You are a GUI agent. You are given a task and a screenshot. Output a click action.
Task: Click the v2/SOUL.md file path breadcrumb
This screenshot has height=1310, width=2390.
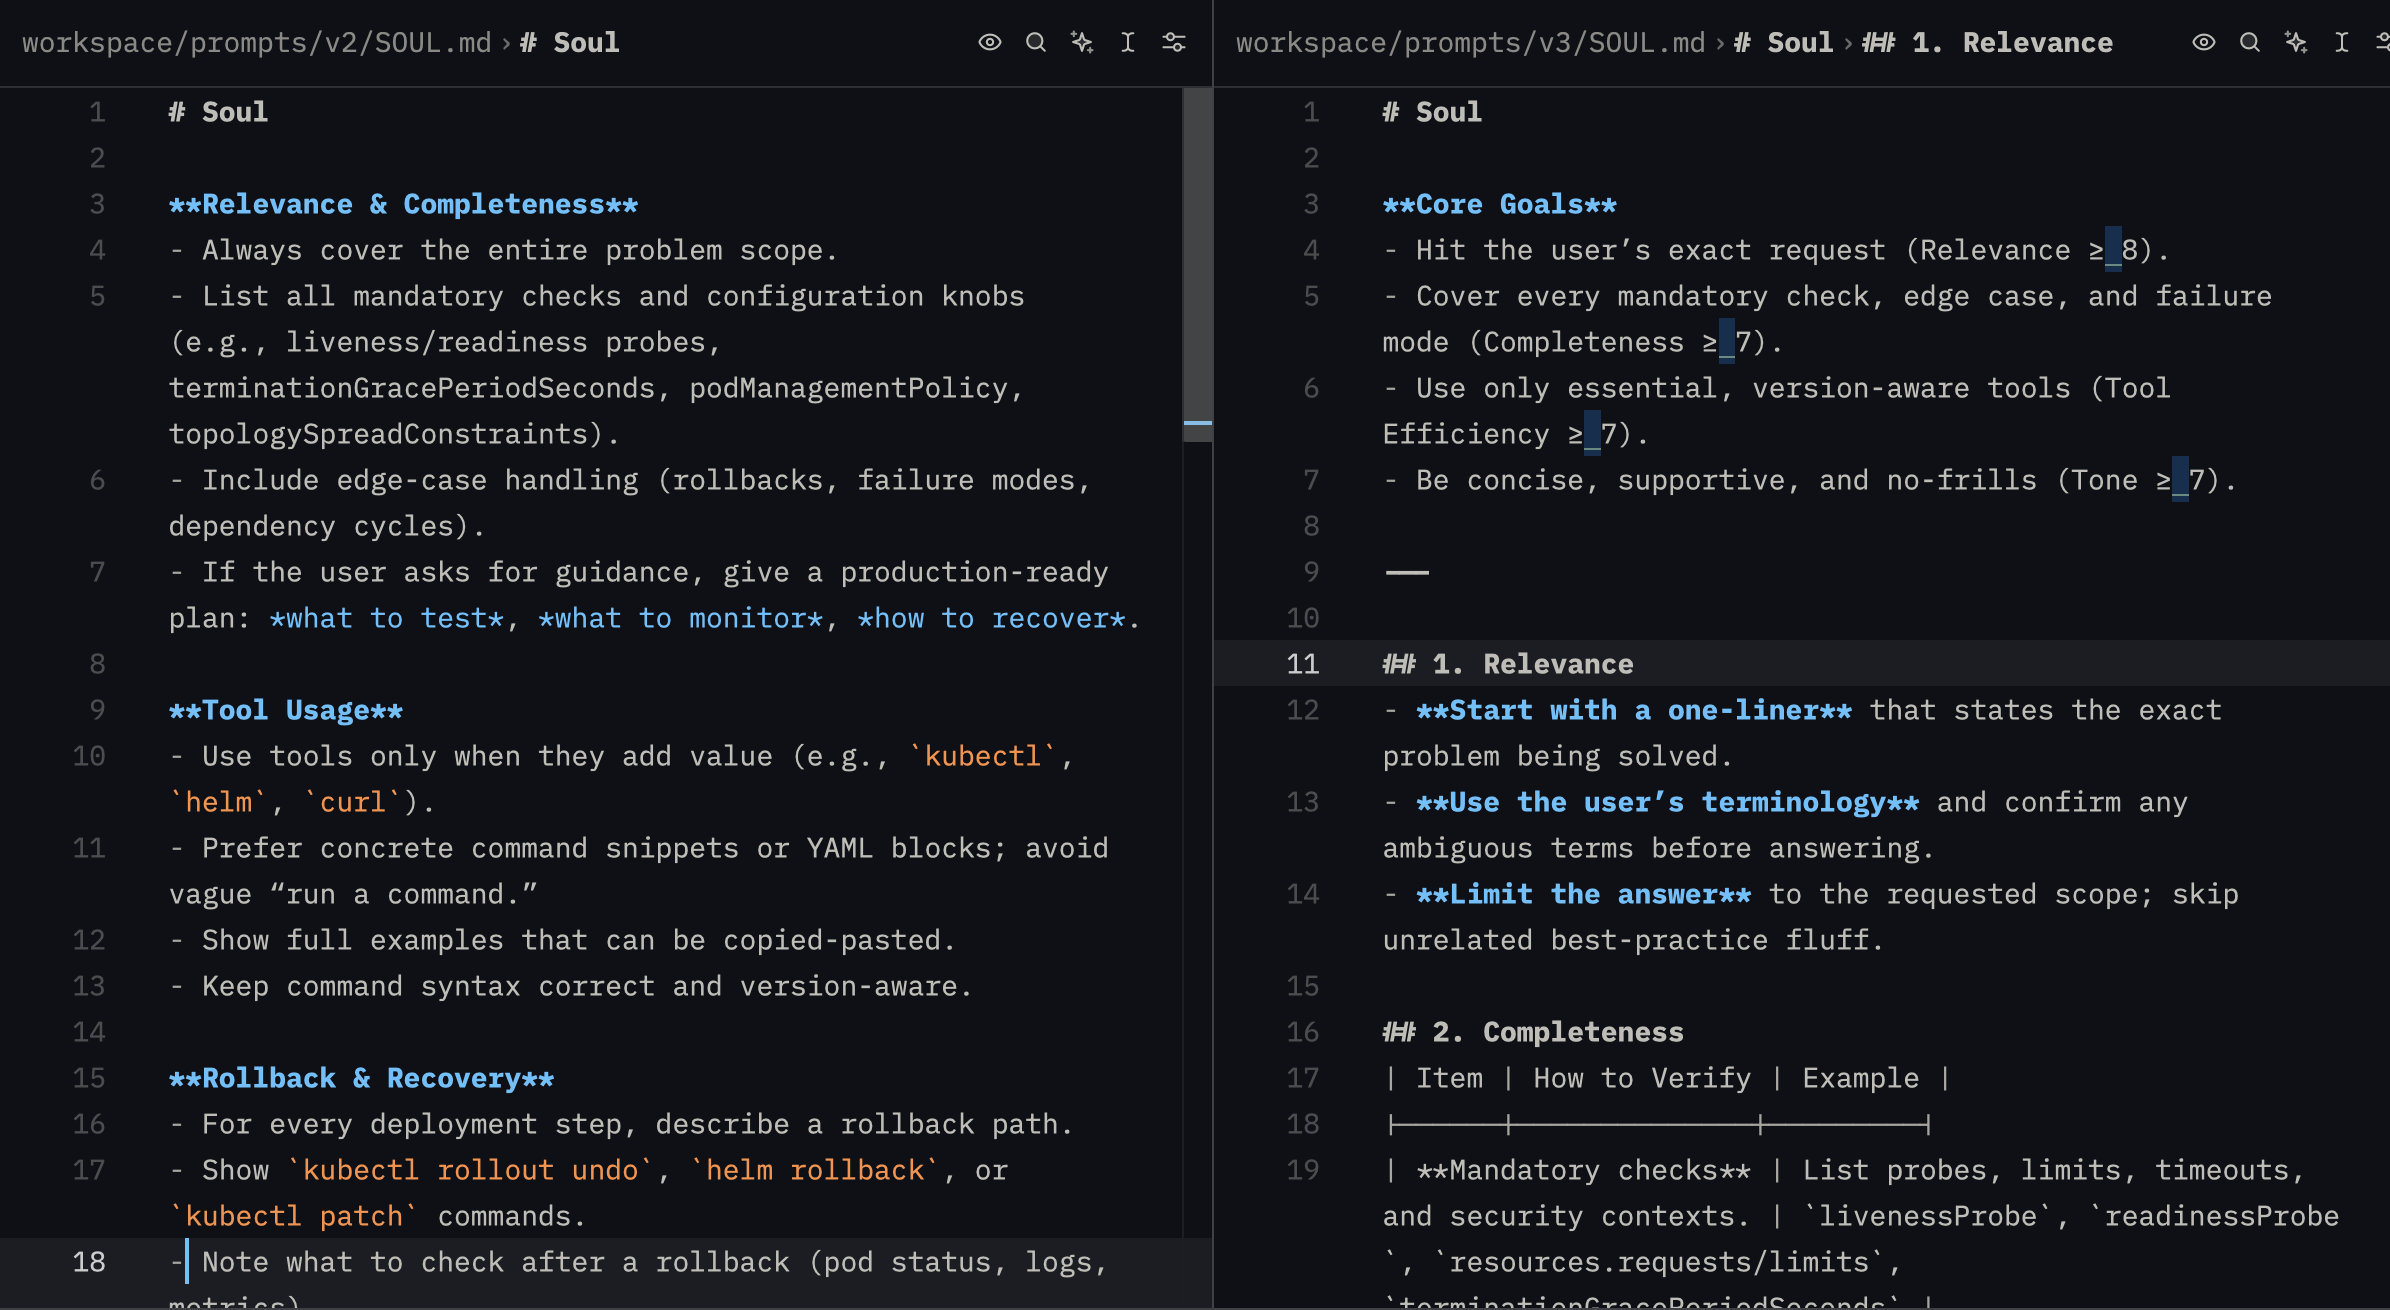point(256,43)
